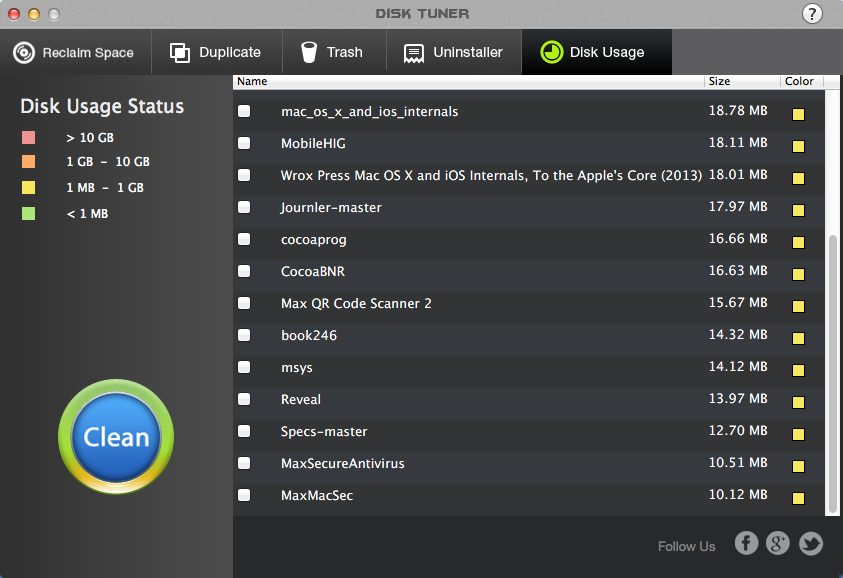This screenshot has width=843, height=578.
Task: Select the CocoaBNR entry name
Action: (x=313, y=272)
